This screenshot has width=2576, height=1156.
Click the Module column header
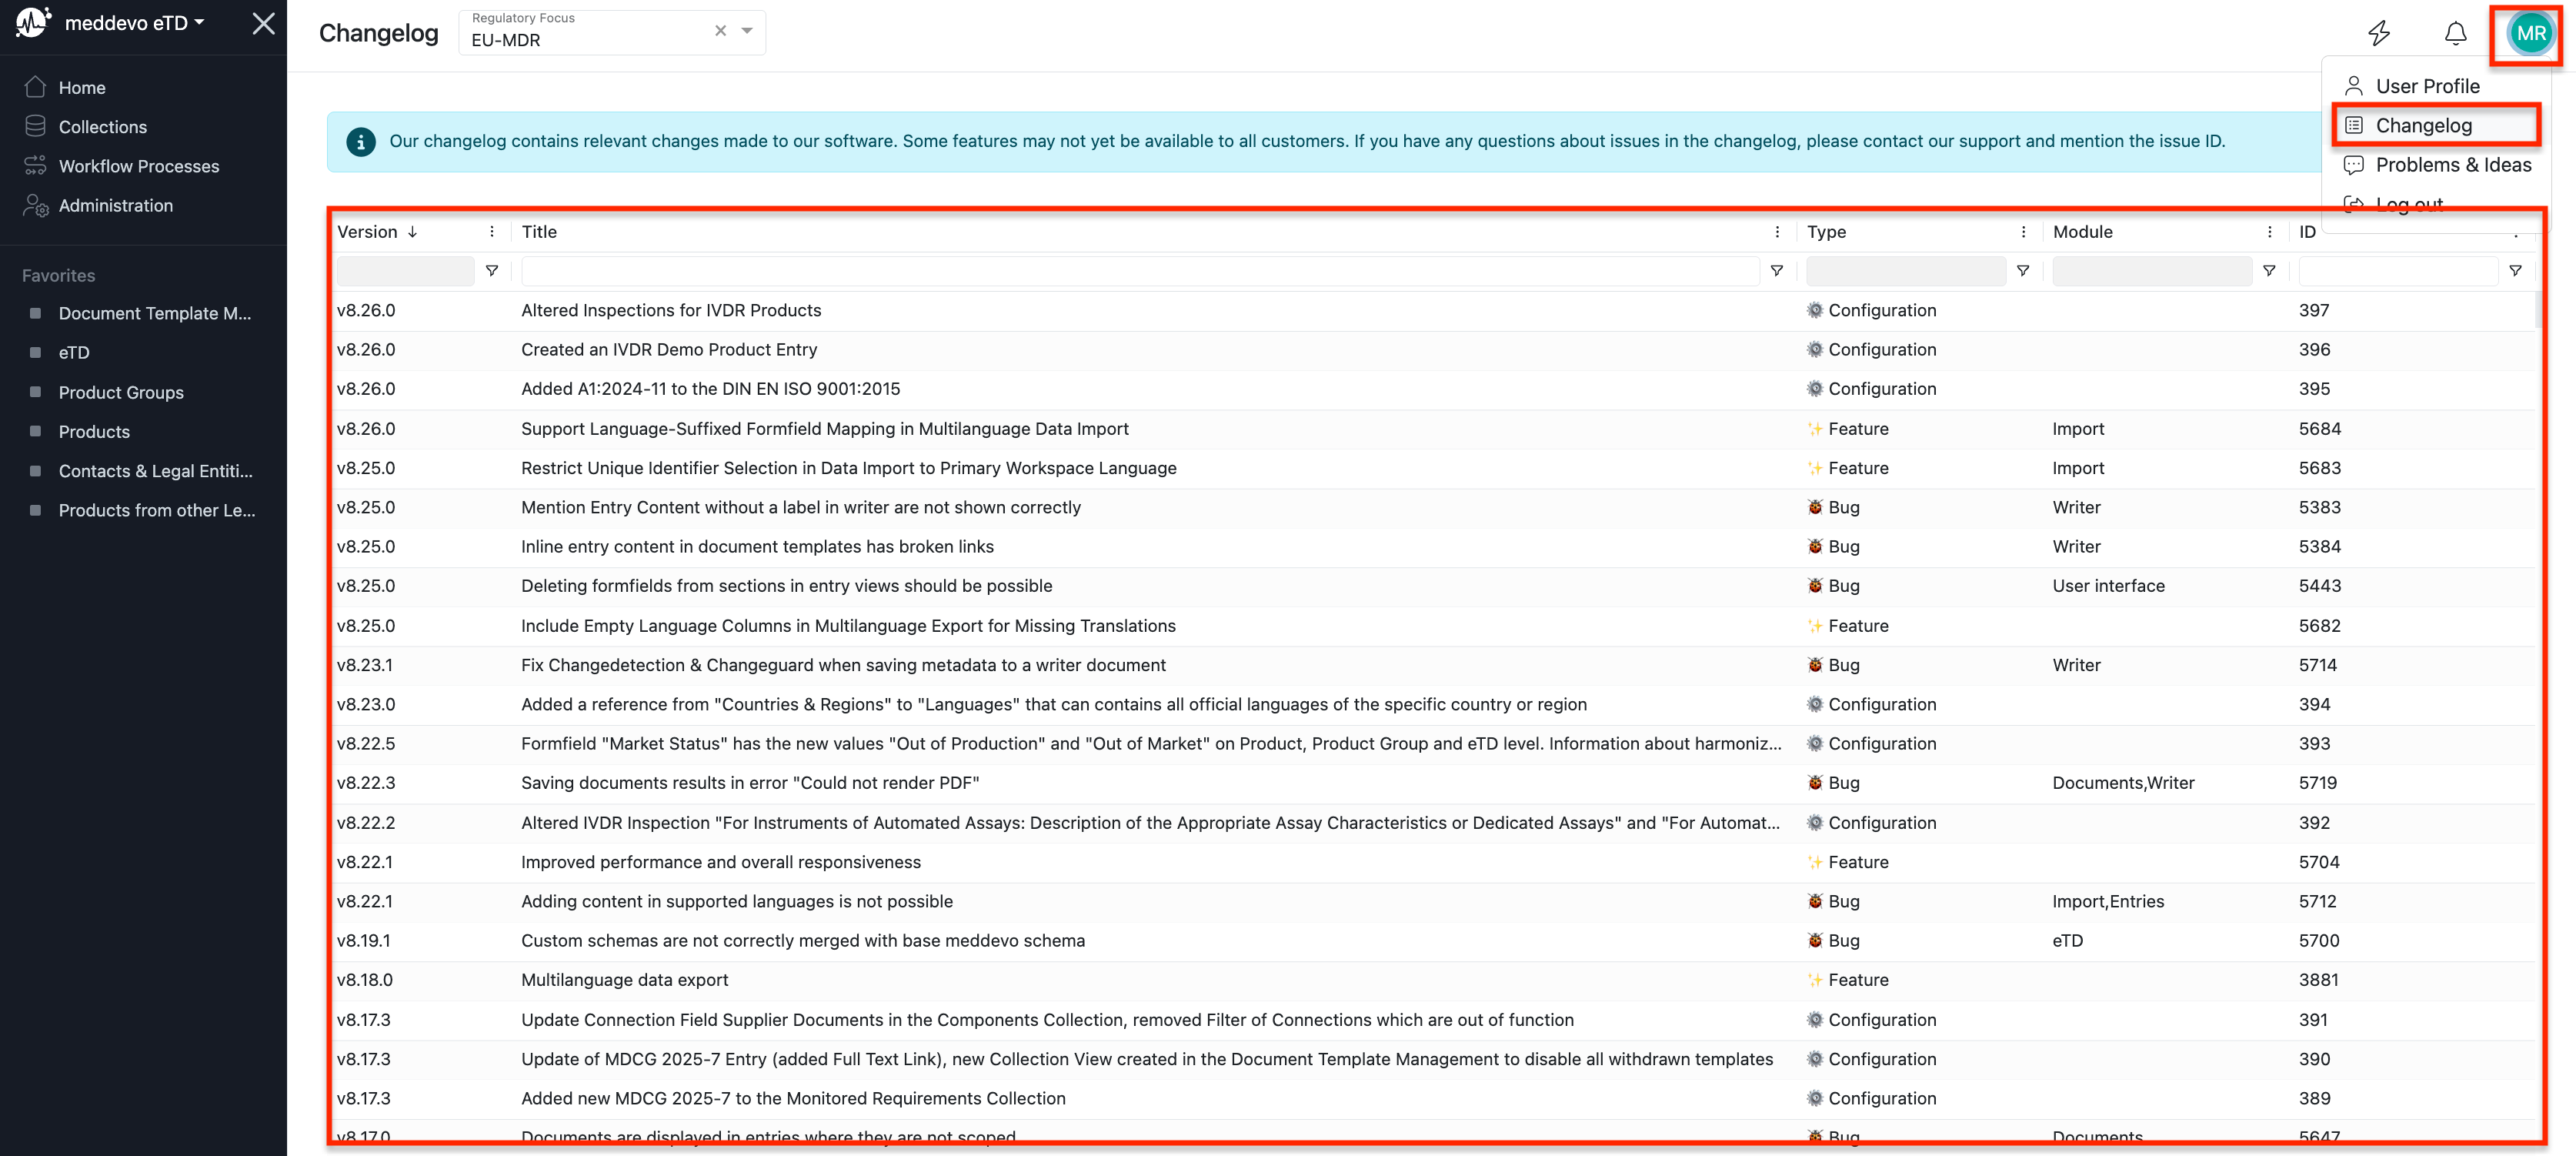(x=2083, y=231)
